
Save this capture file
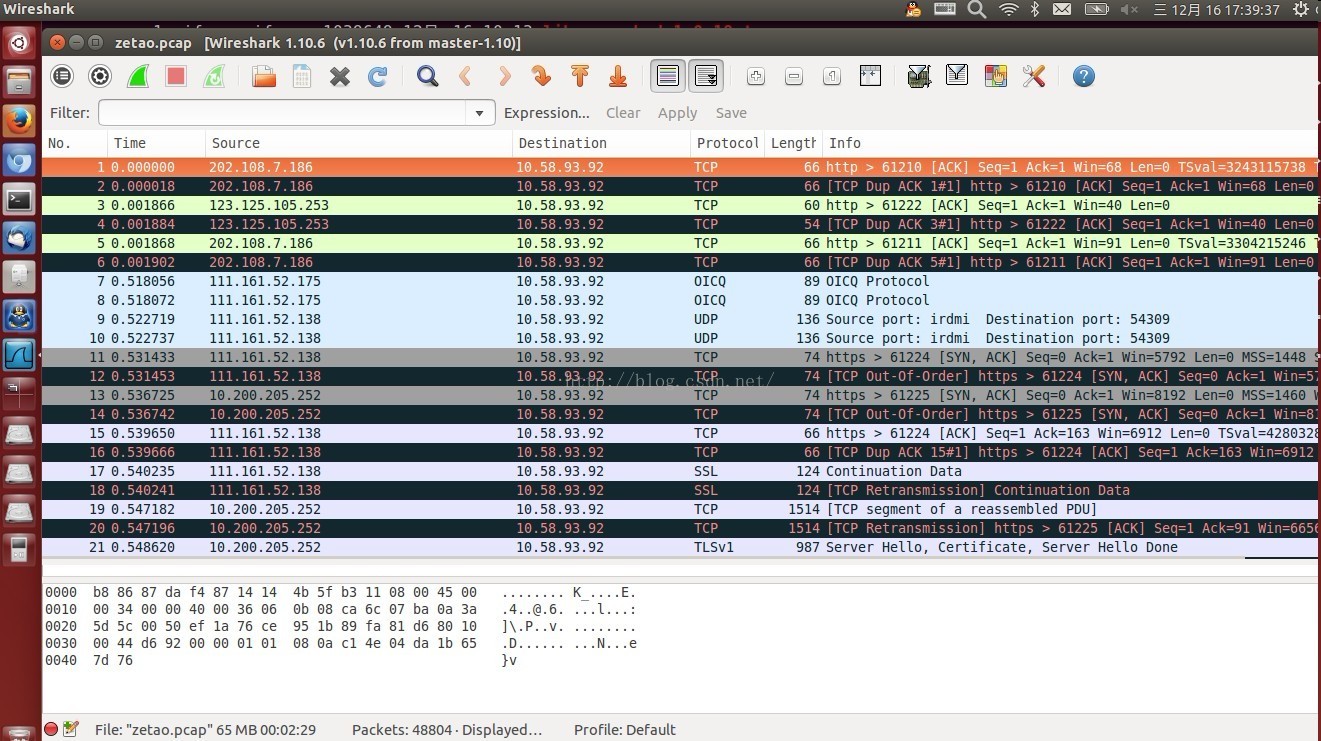302,76
